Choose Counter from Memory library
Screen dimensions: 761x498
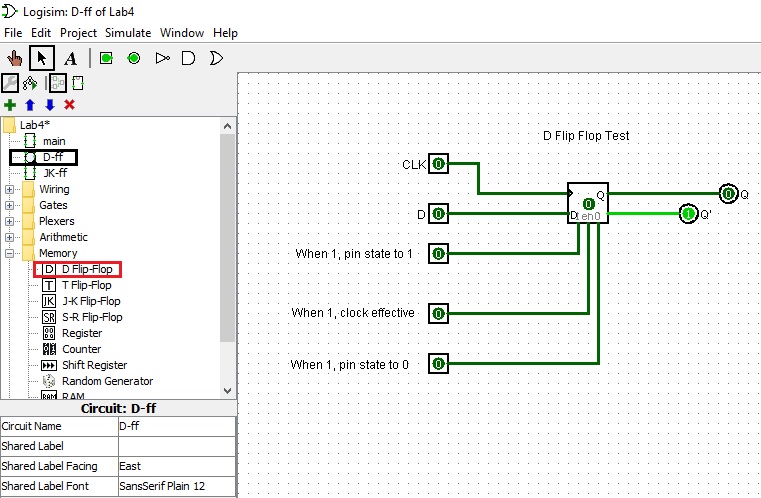(81, 349)
